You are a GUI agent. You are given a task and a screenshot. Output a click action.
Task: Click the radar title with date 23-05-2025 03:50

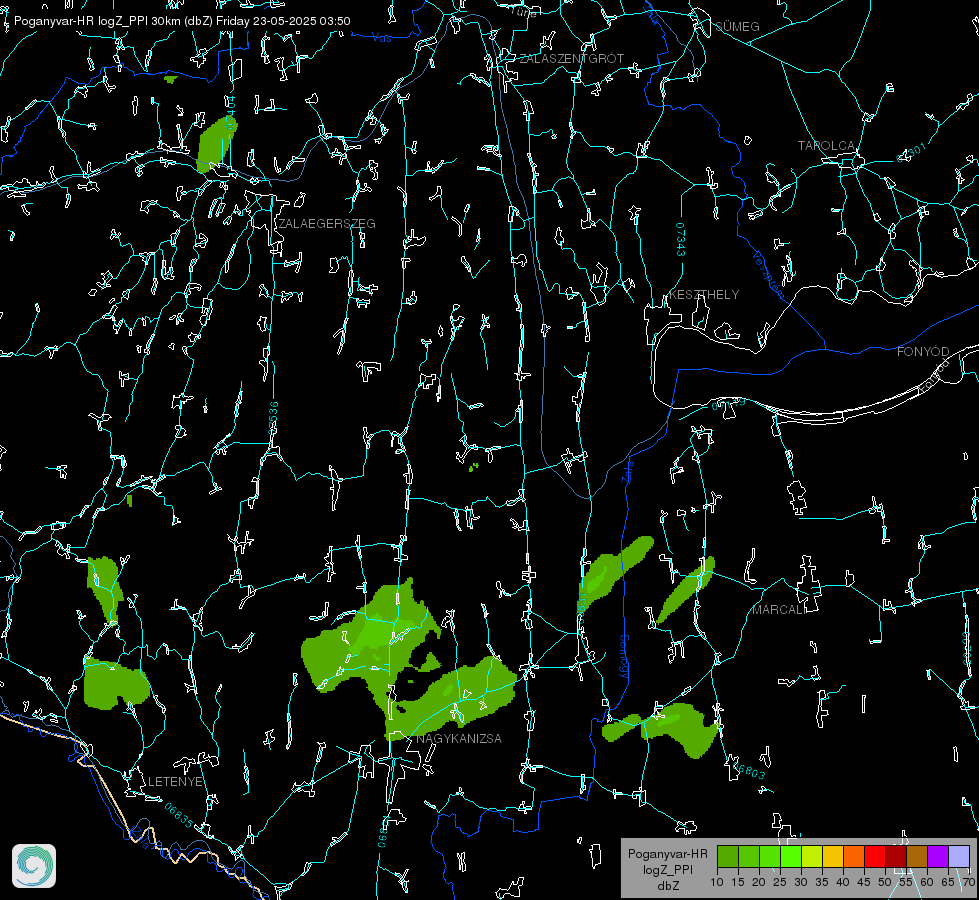click(182, 21)
